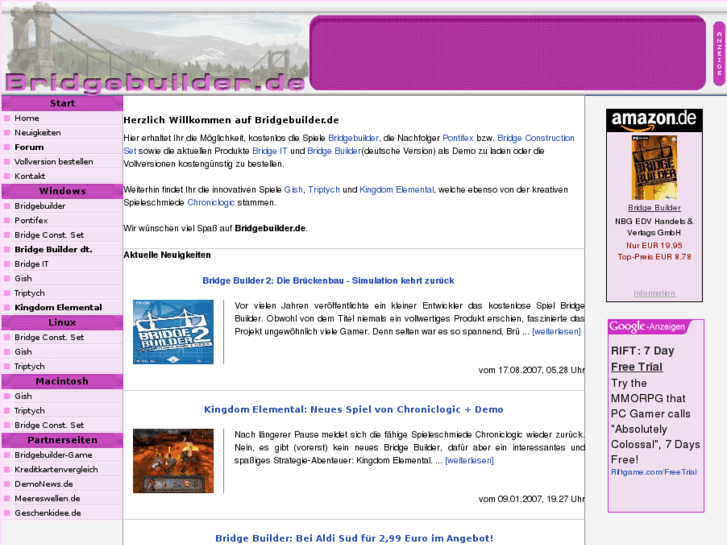Click weiterlesen for Kingdom Elemental article
The width and height of the screenshot is (727, 545).
[x=469, y=461]
